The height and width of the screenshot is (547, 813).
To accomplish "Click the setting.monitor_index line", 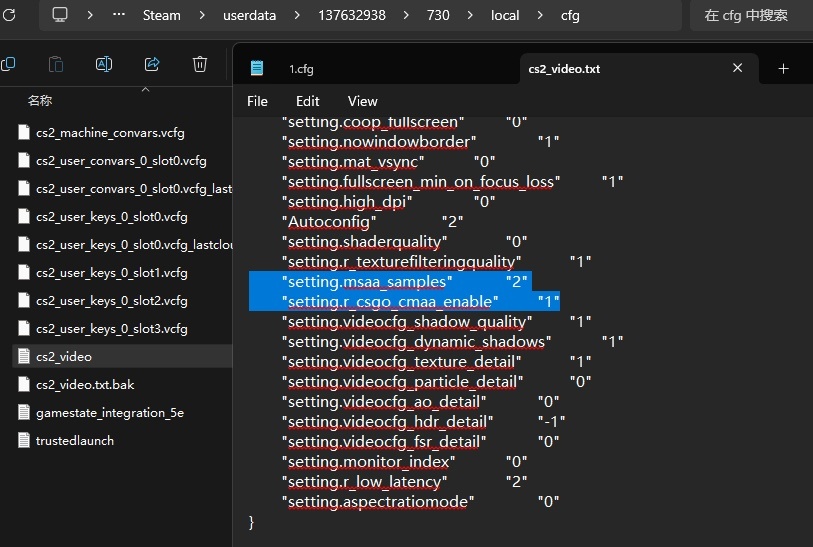I will click(404, 461).
